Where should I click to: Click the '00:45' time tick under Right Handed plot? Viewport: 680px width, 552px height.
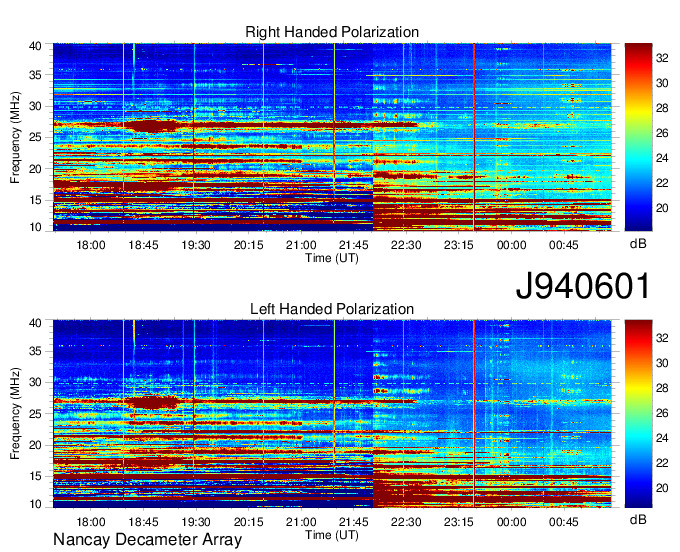tap(564, 245)
